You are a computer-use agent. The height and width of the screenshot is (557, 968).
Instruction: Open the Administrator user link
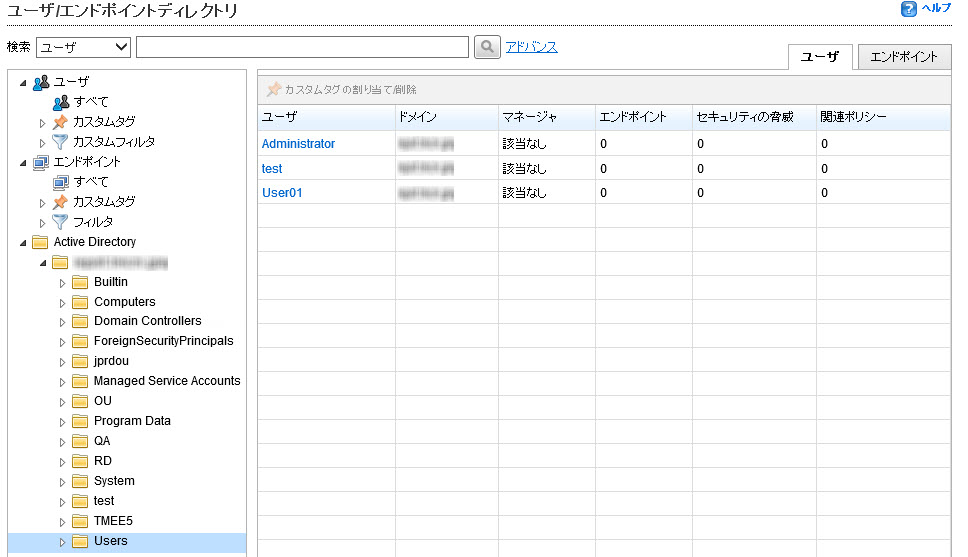click(x=298, y=144)
